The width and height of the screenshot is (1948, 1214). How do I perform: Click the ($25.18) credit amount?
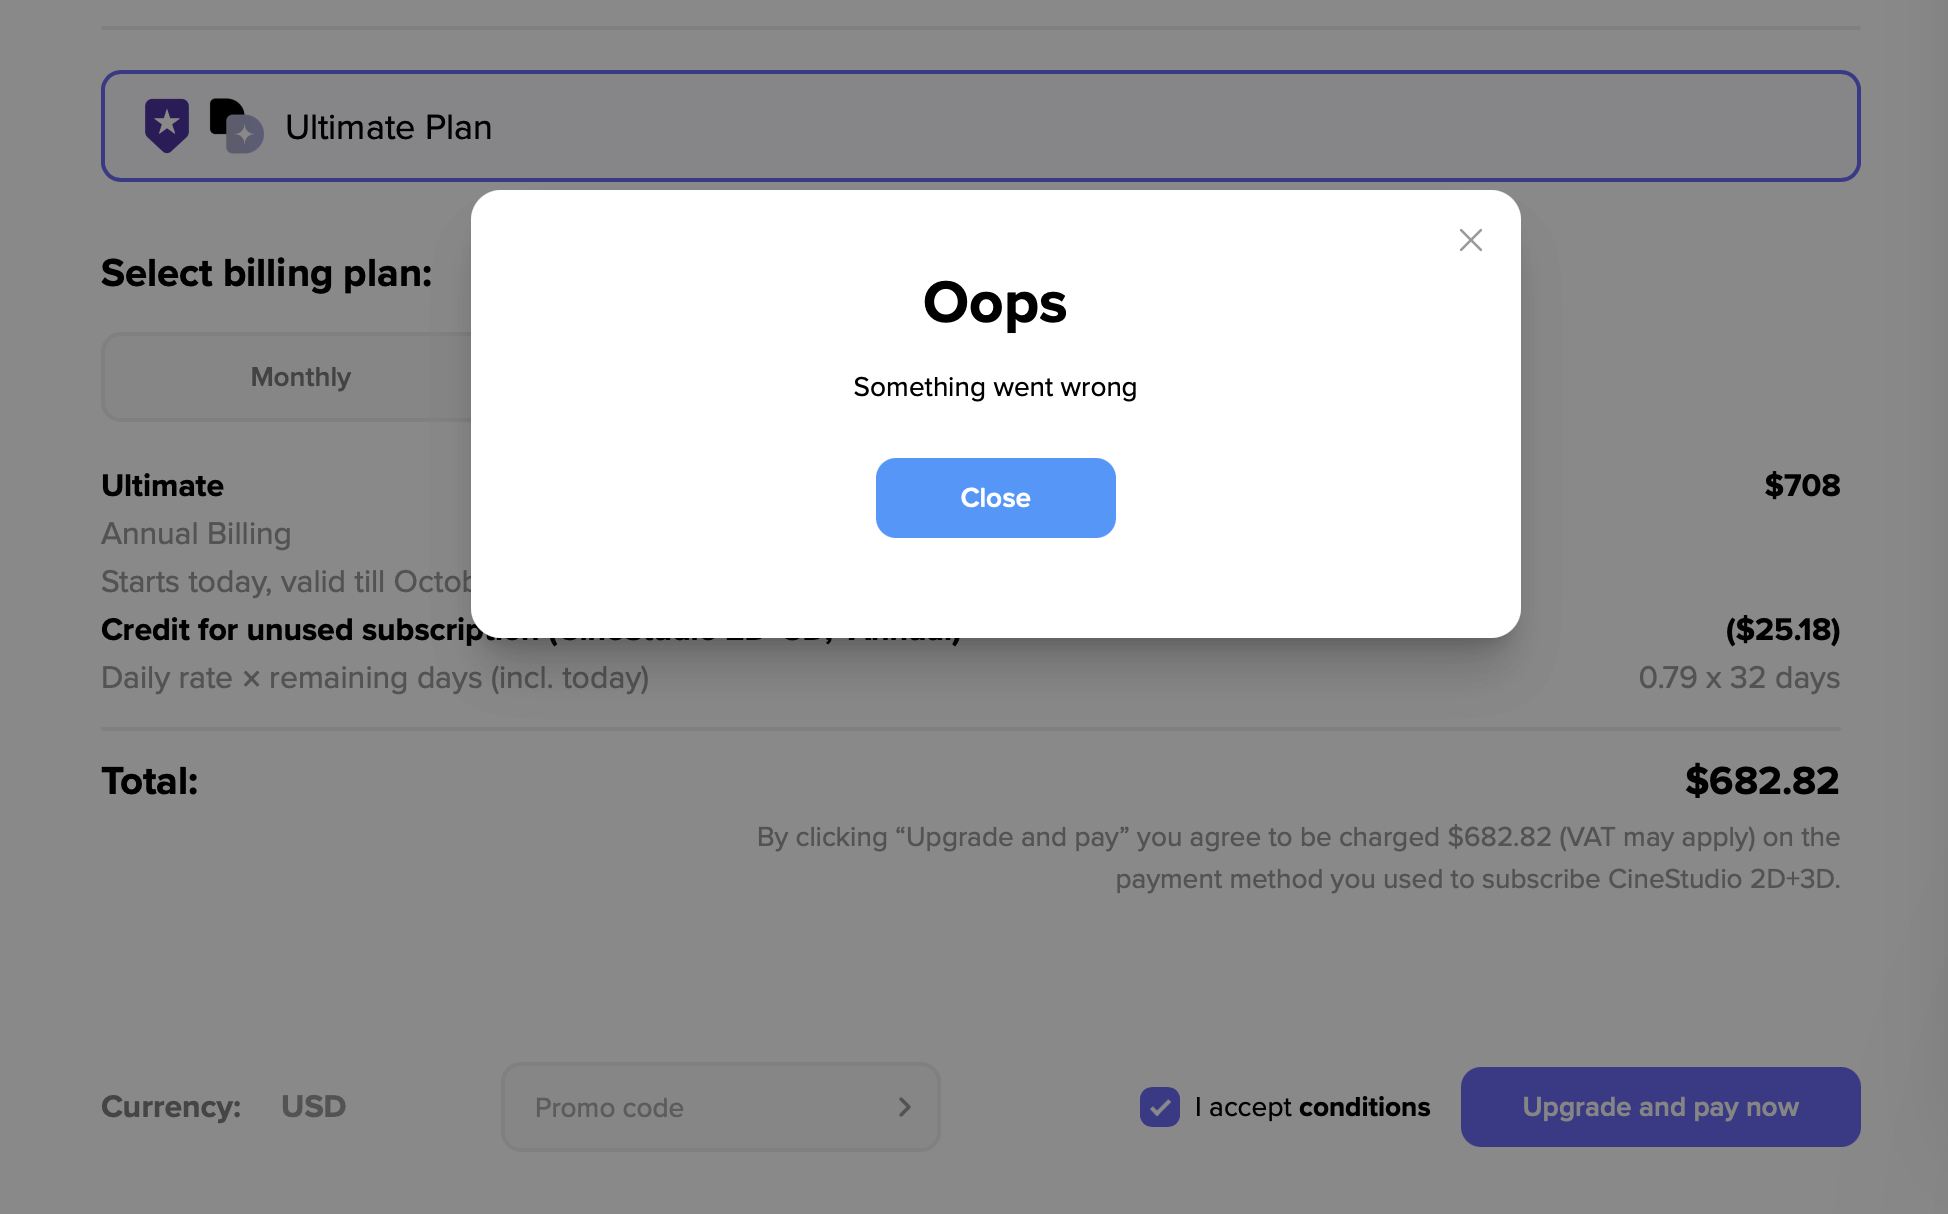point(1783,629)
